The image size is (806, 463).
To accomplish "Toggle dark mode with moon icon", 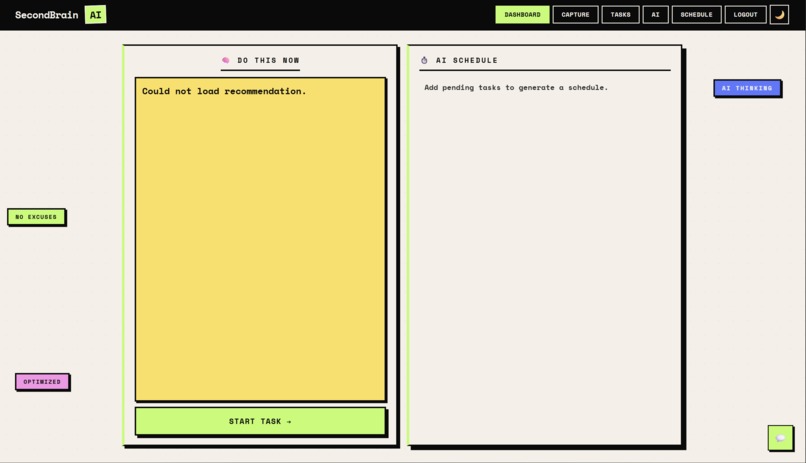I will point(779,14).
